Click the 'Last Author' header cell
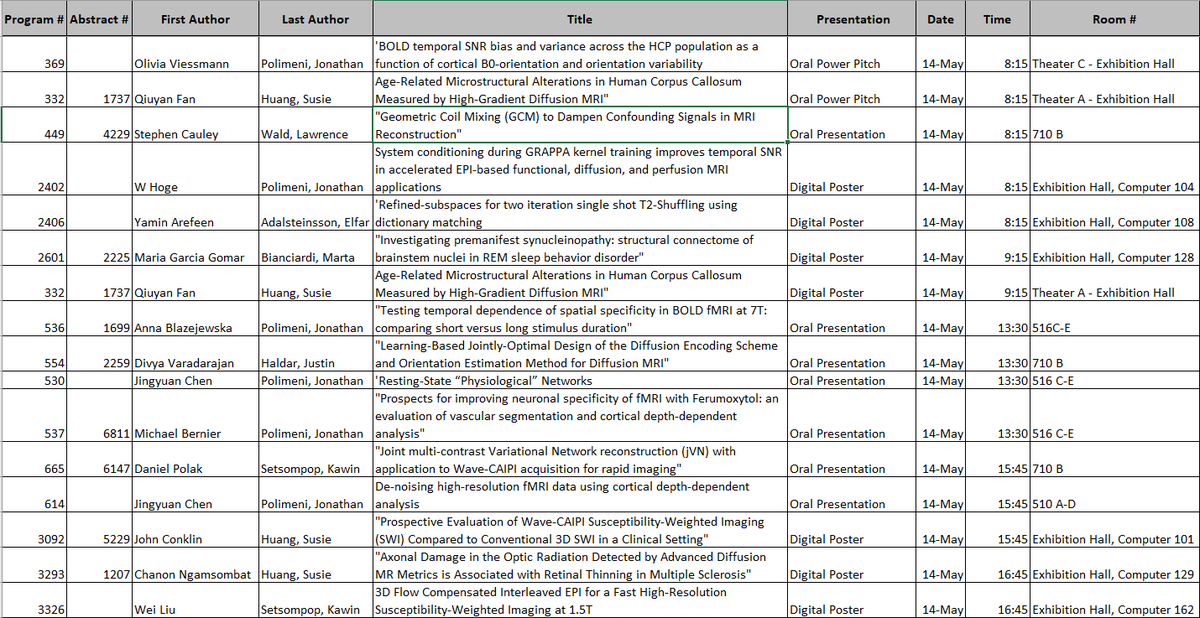1200x618 pixels. (x=314, y=19)
